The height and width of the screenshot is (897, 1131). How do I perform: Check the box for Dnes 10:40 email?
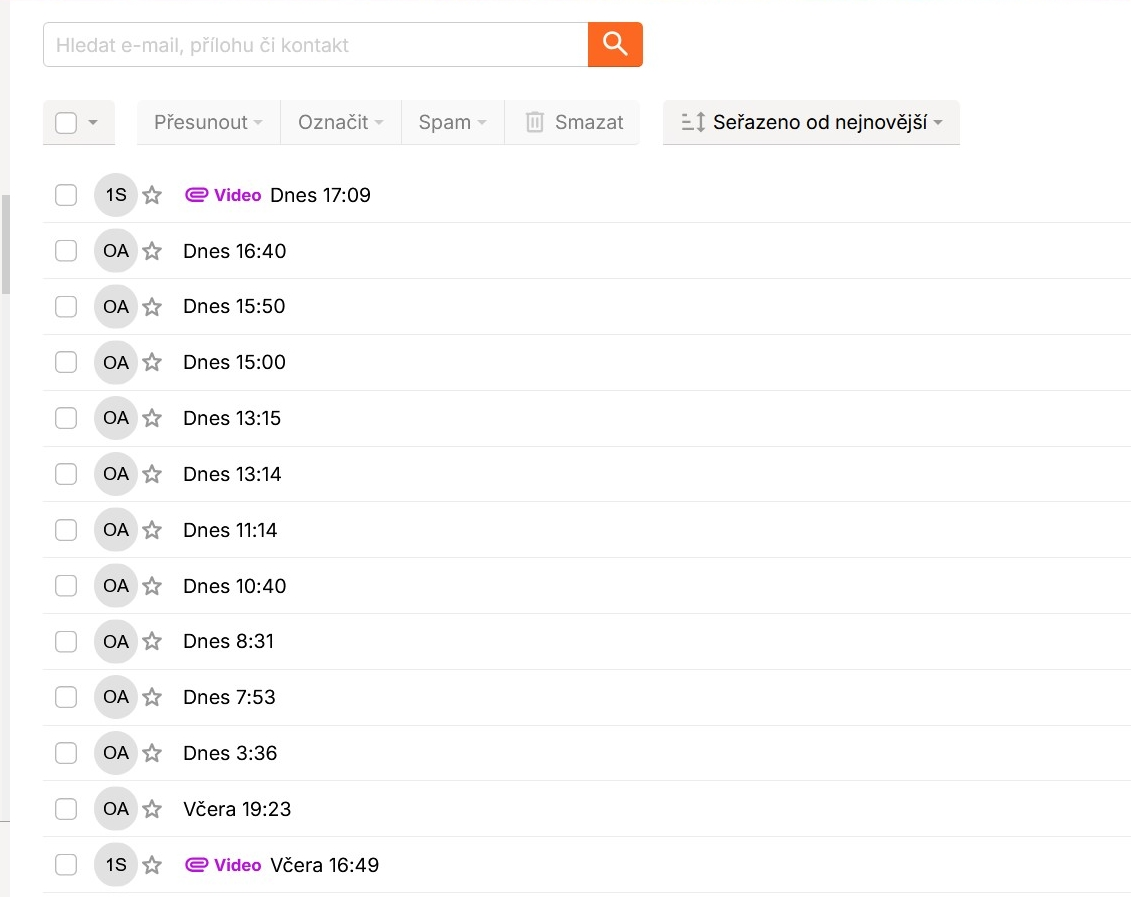[x=66, y=586]
